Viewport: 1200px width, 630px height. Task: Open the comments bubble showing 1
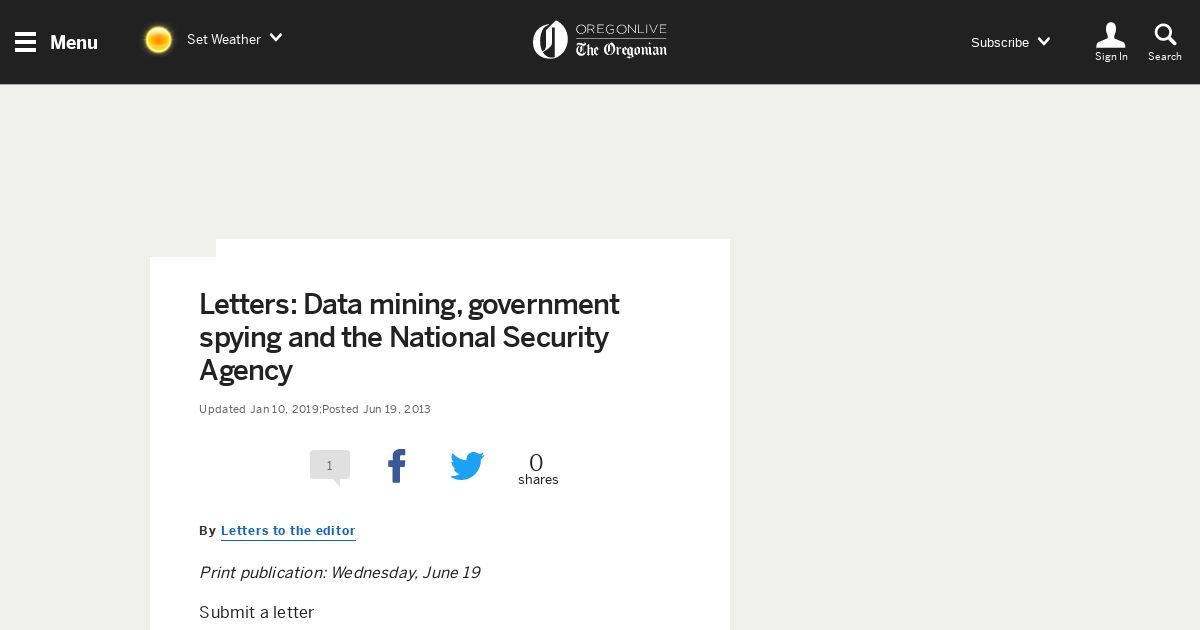330,467
